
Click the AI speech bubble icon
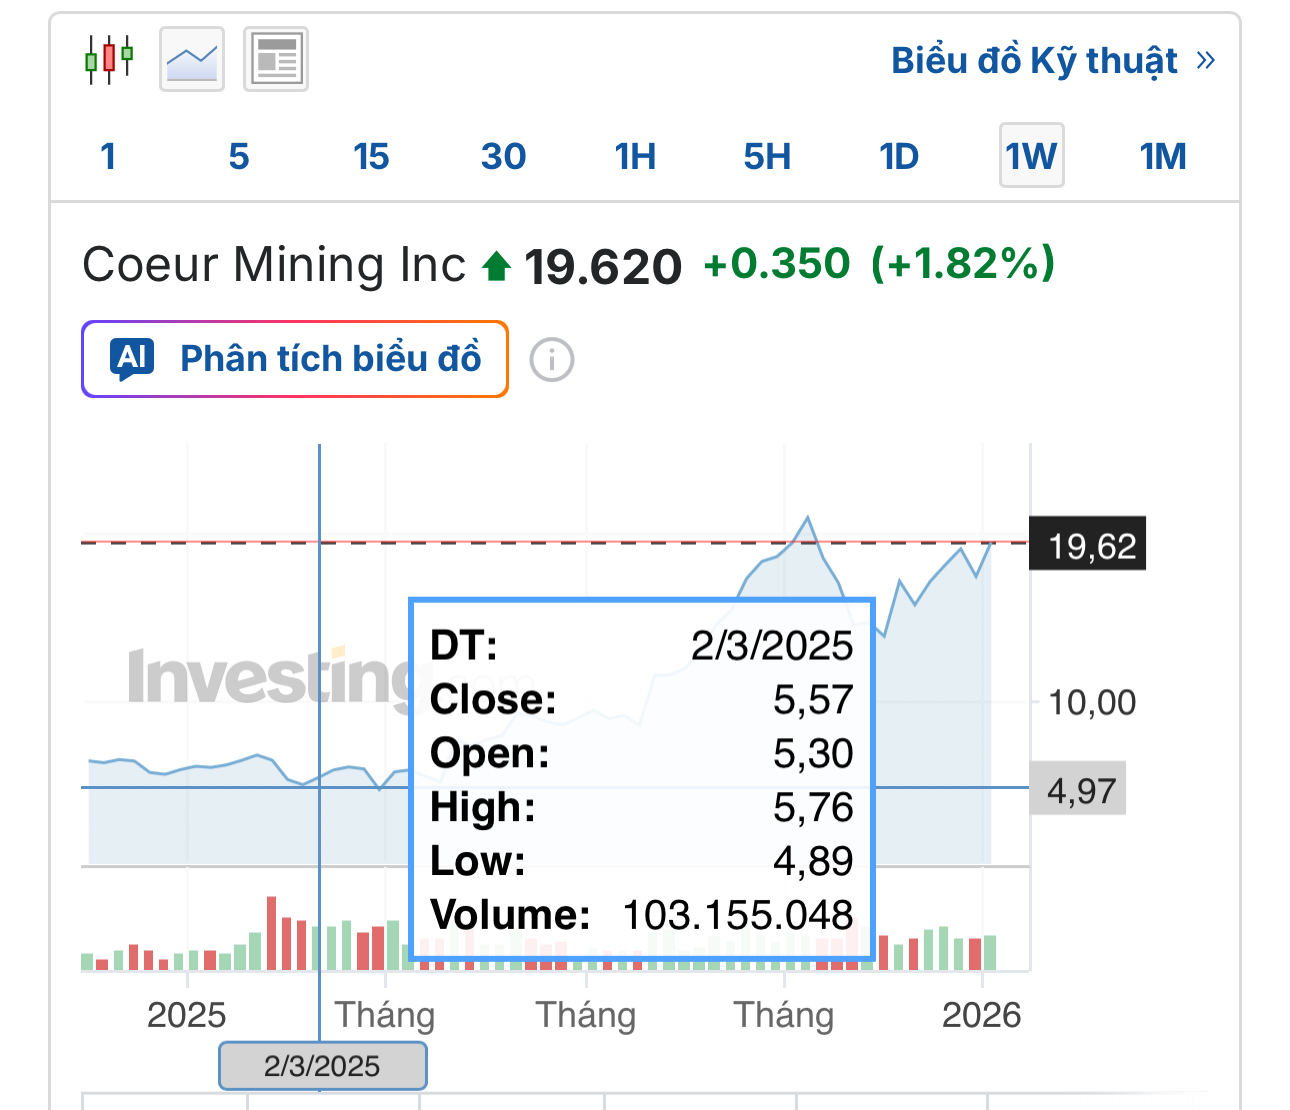pyautogui.click(x=135, y=359)
